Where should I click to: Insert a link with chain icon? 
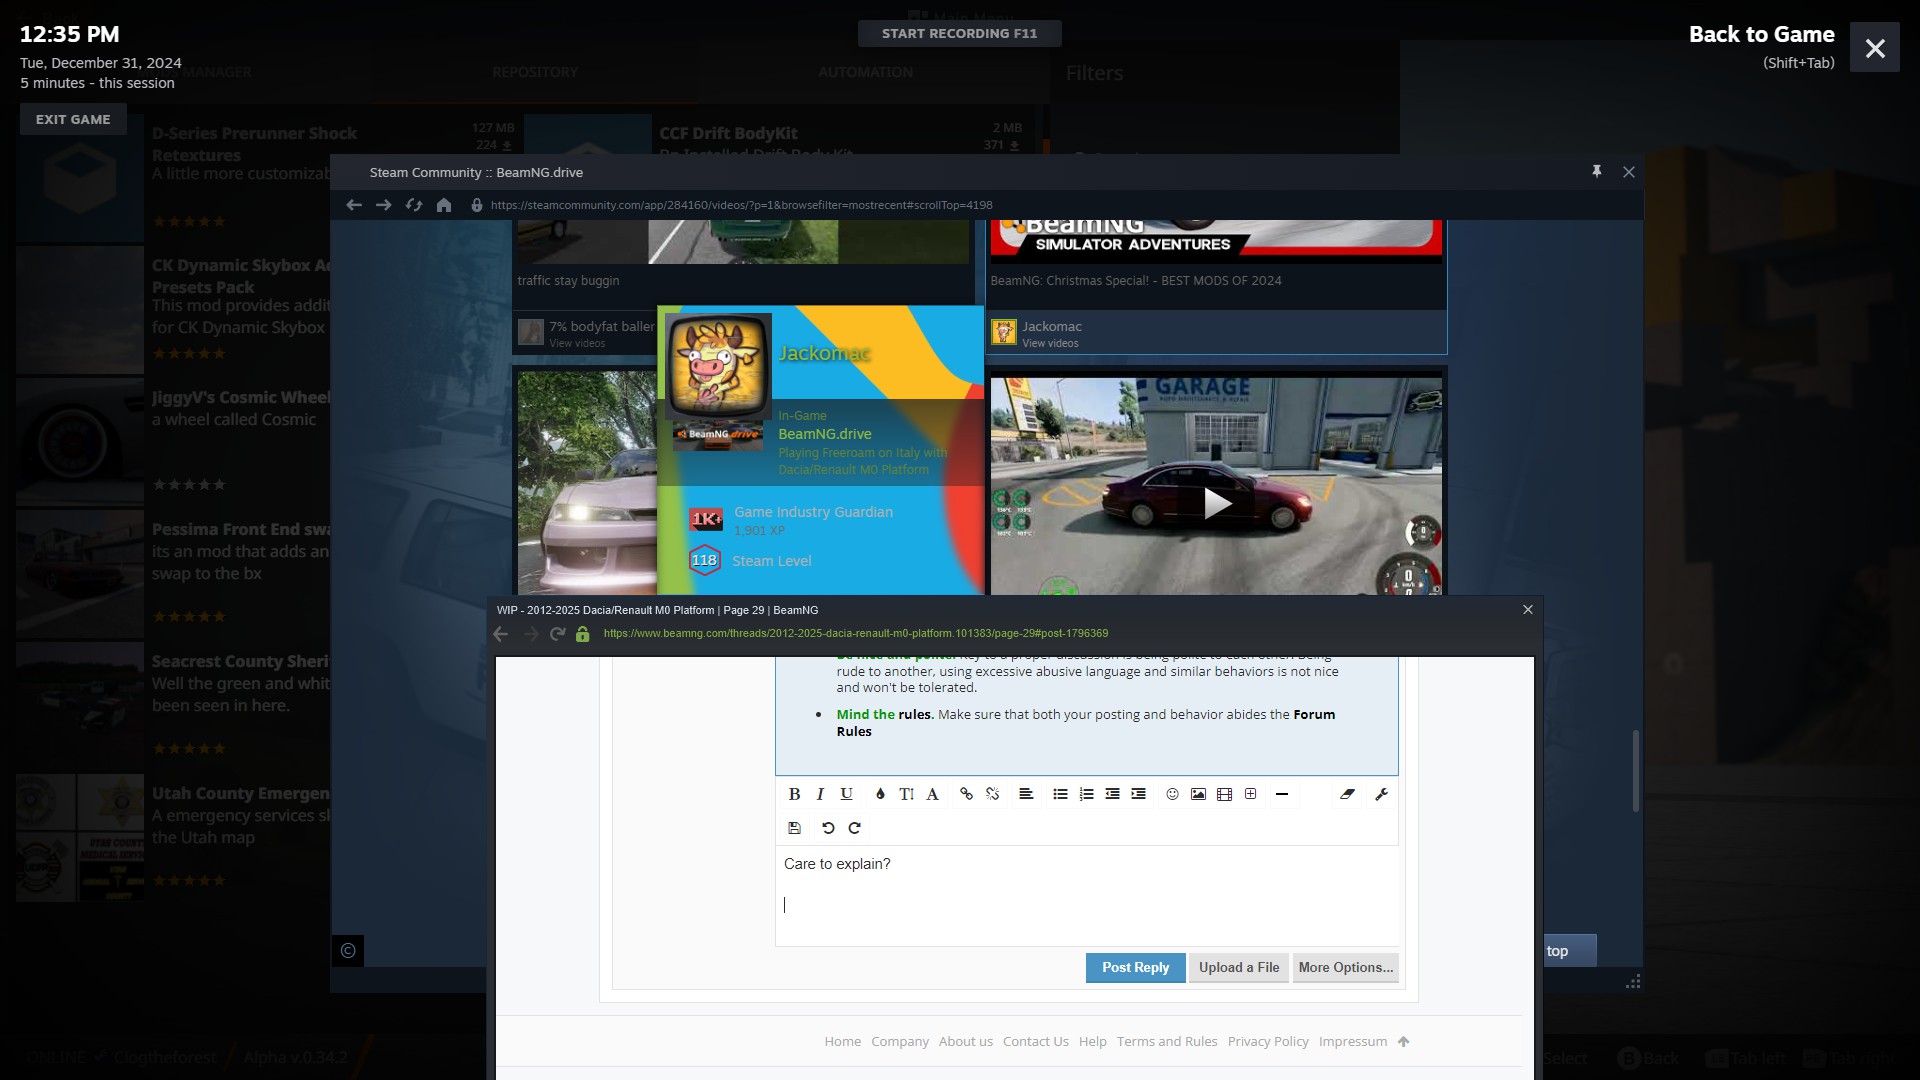coord(966,794)
